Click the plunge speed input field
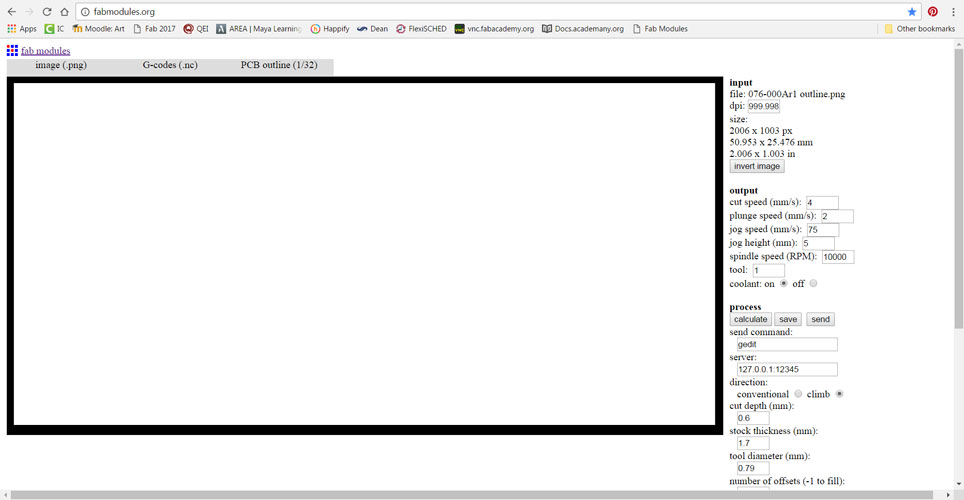Viewport: 964px width, 500px height. (837, 216)
